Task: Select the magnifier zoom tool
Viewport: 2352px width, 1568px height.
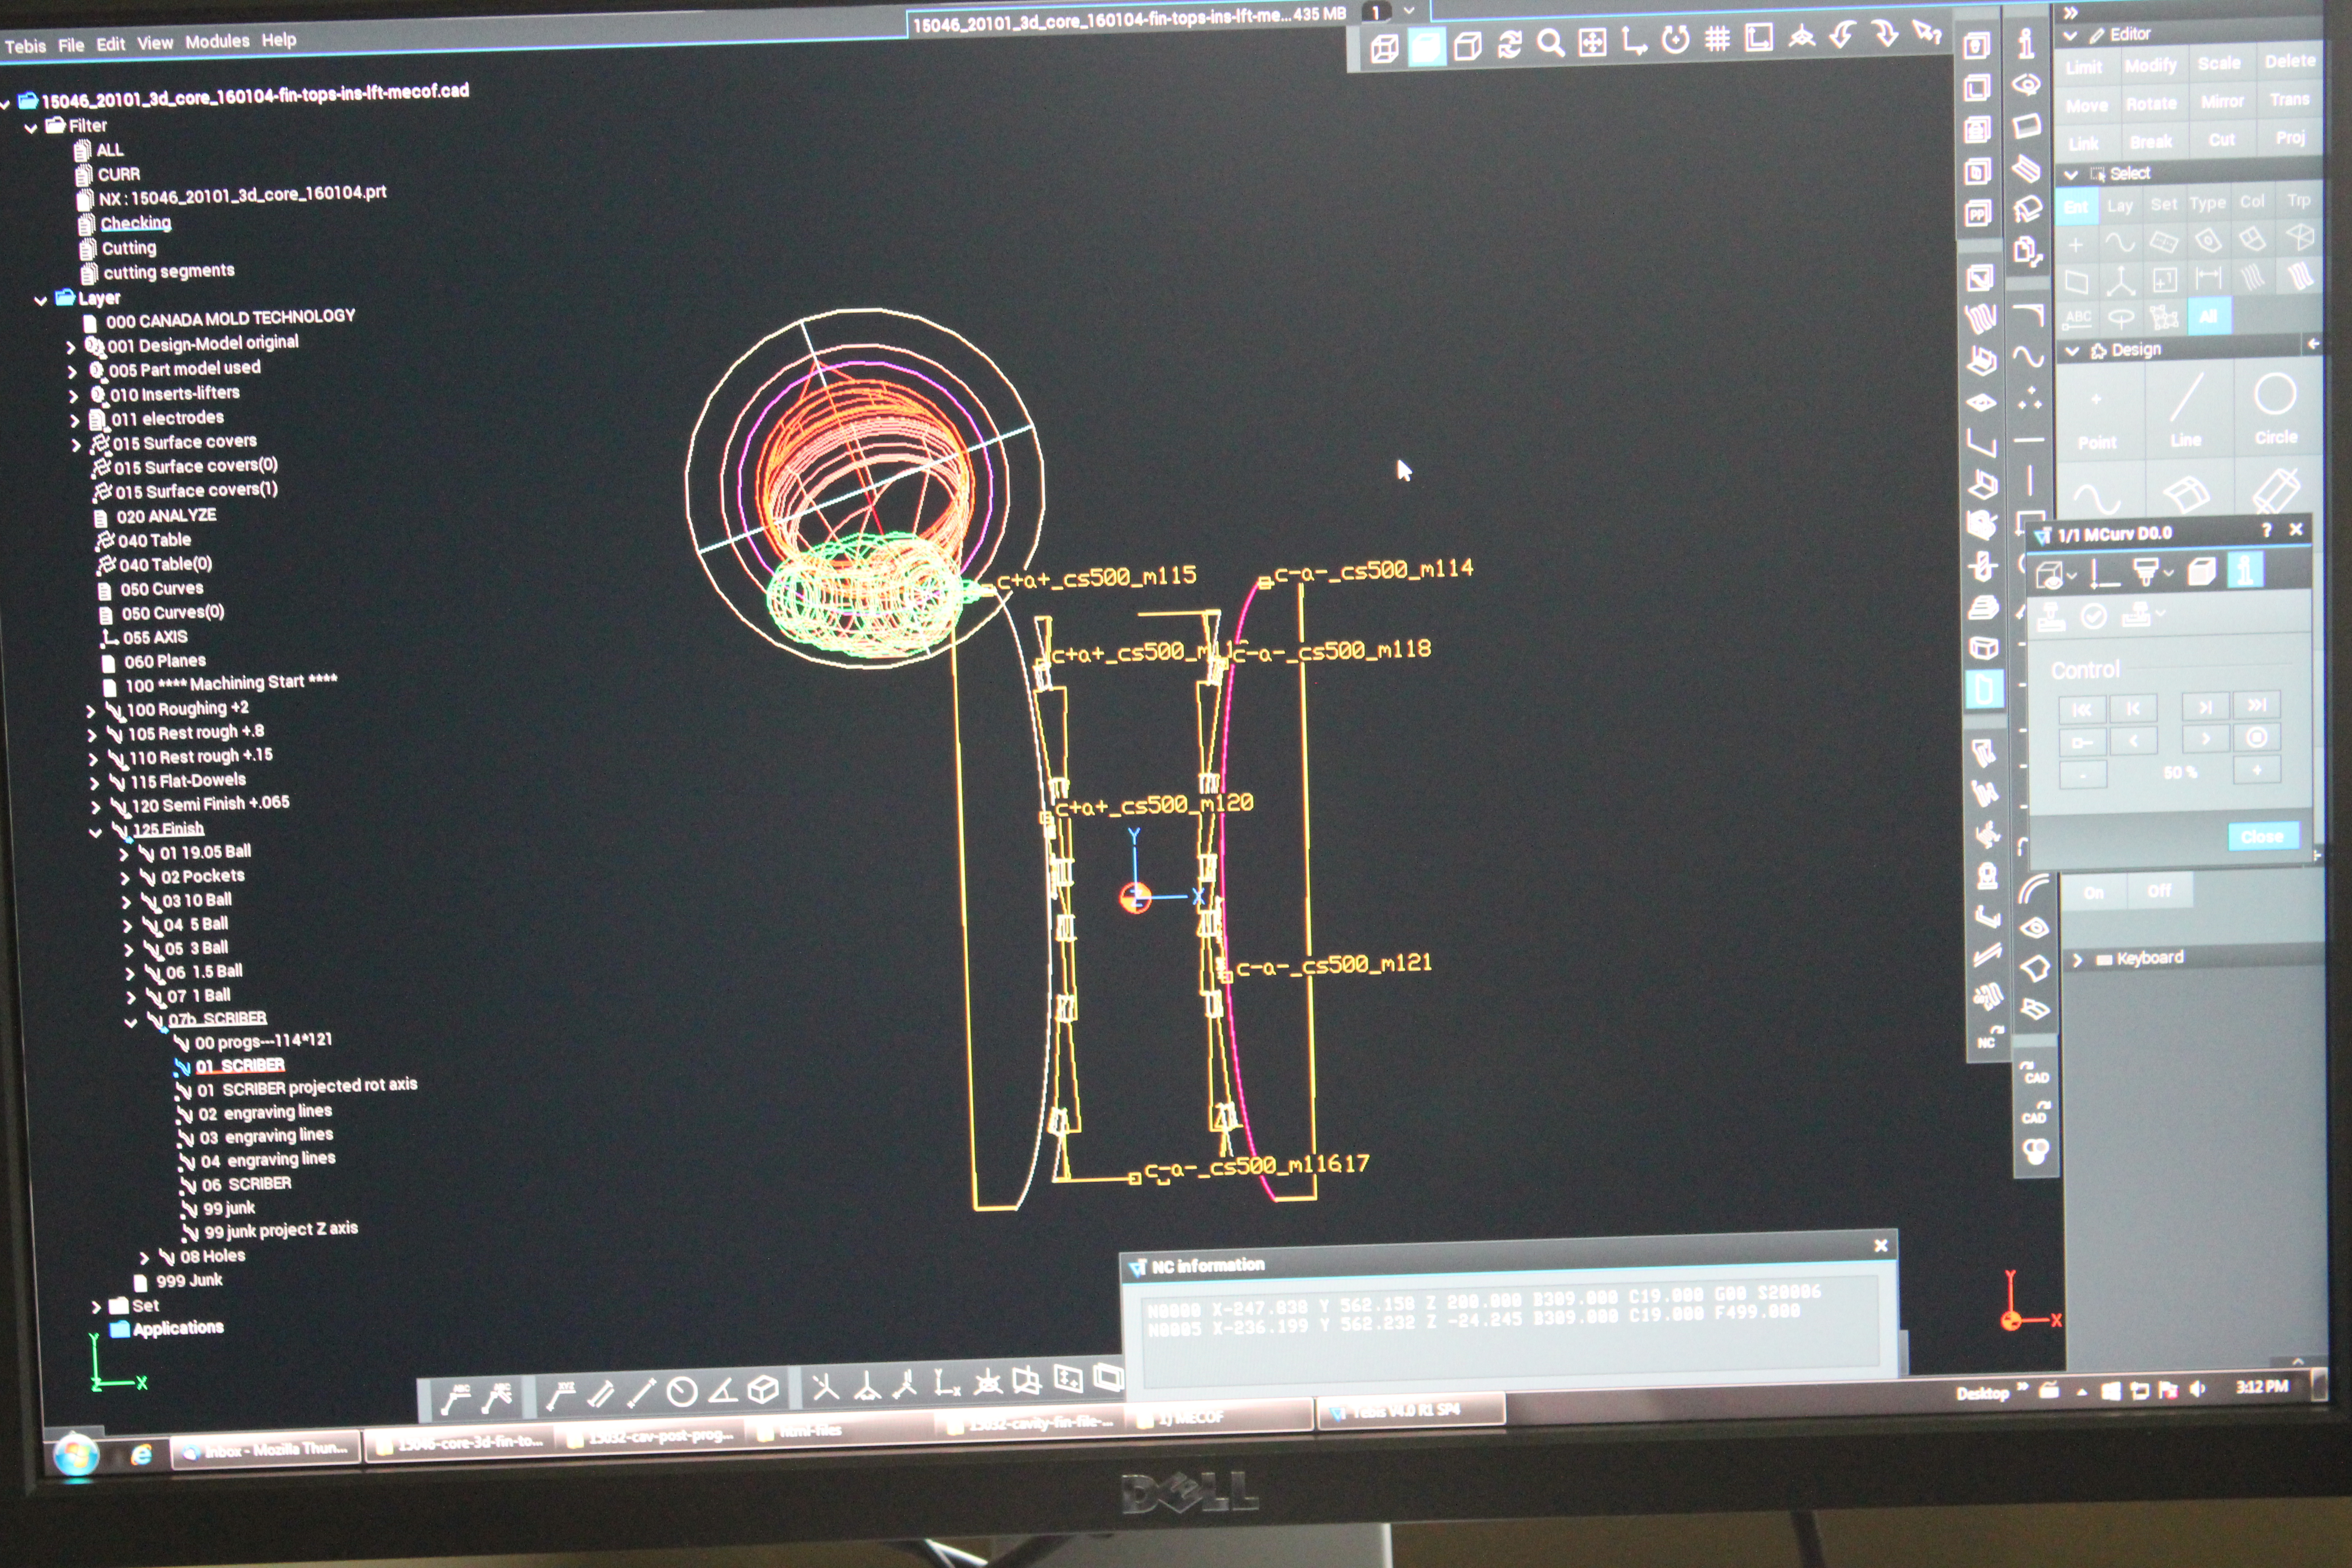Action: pos(1550,43)
